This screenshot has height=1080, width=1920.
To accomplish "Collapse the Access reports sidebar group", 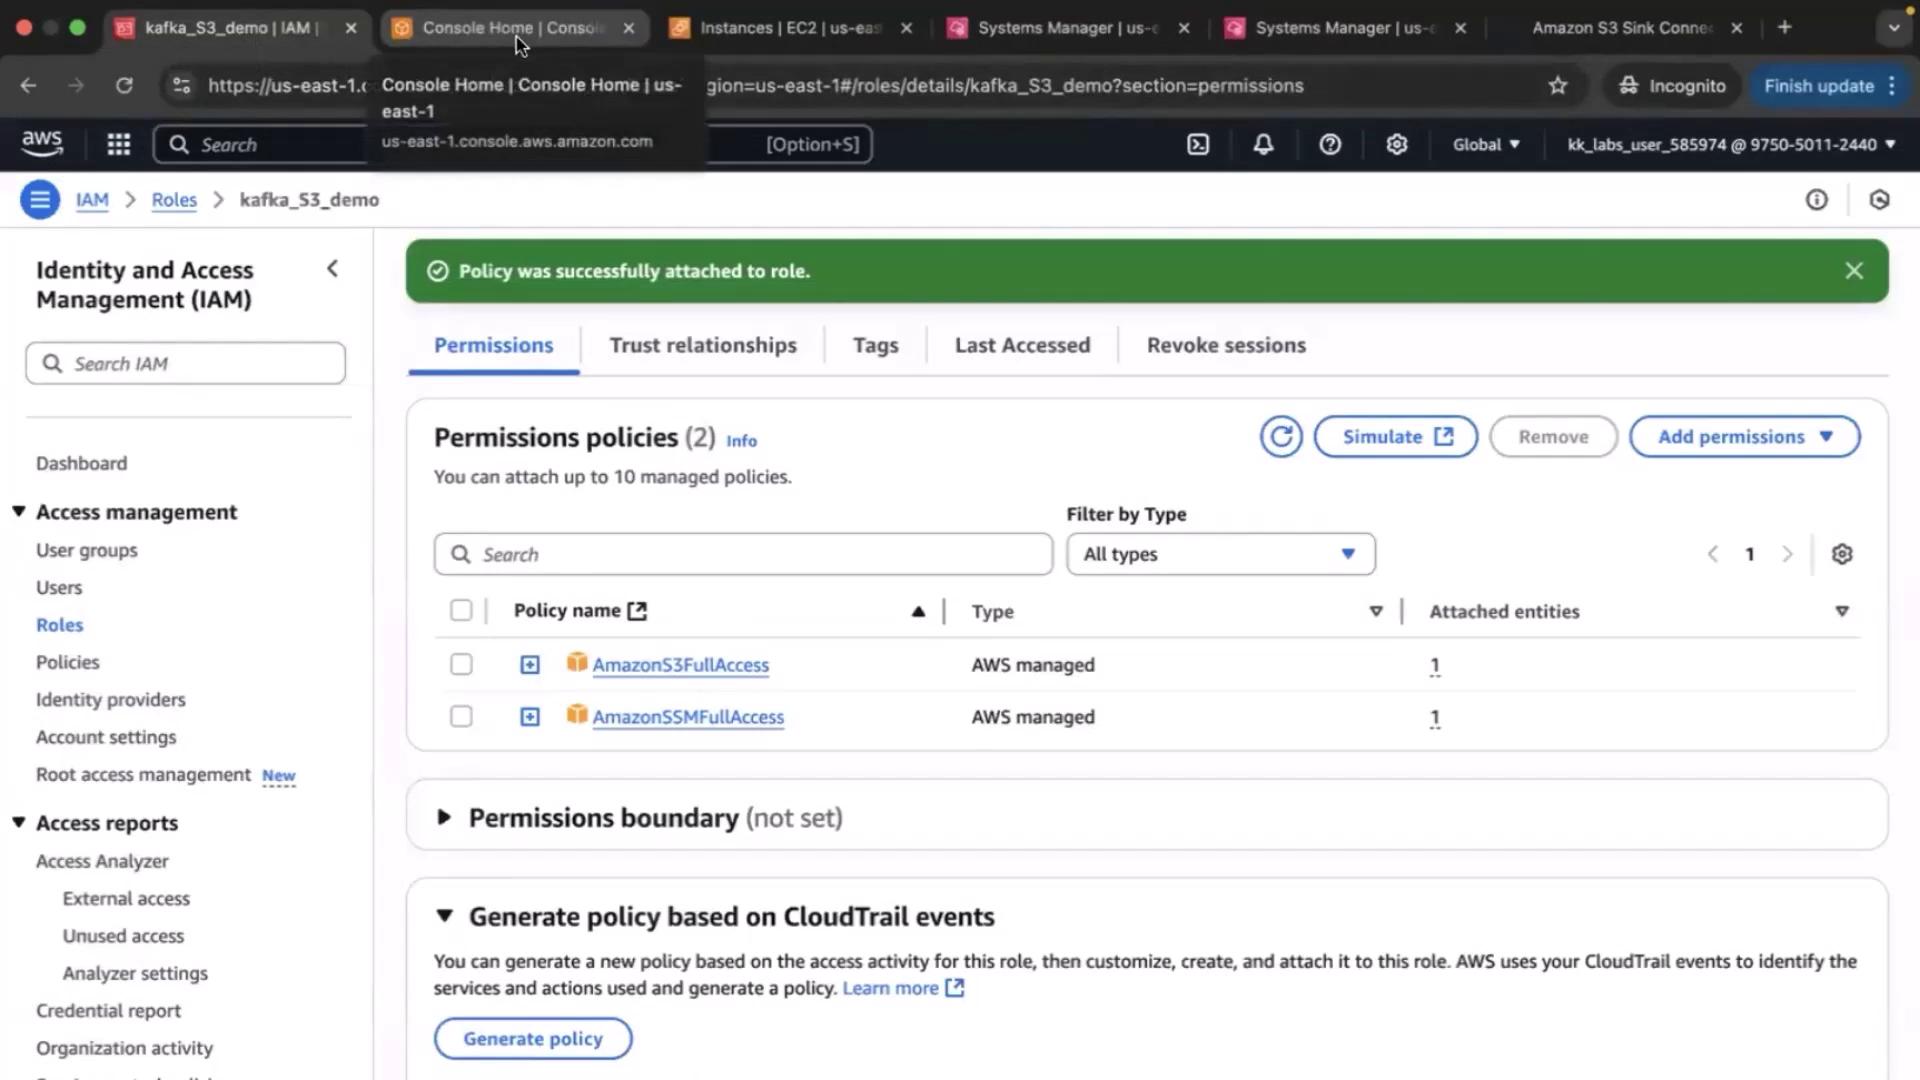I will tap(18, 822).
